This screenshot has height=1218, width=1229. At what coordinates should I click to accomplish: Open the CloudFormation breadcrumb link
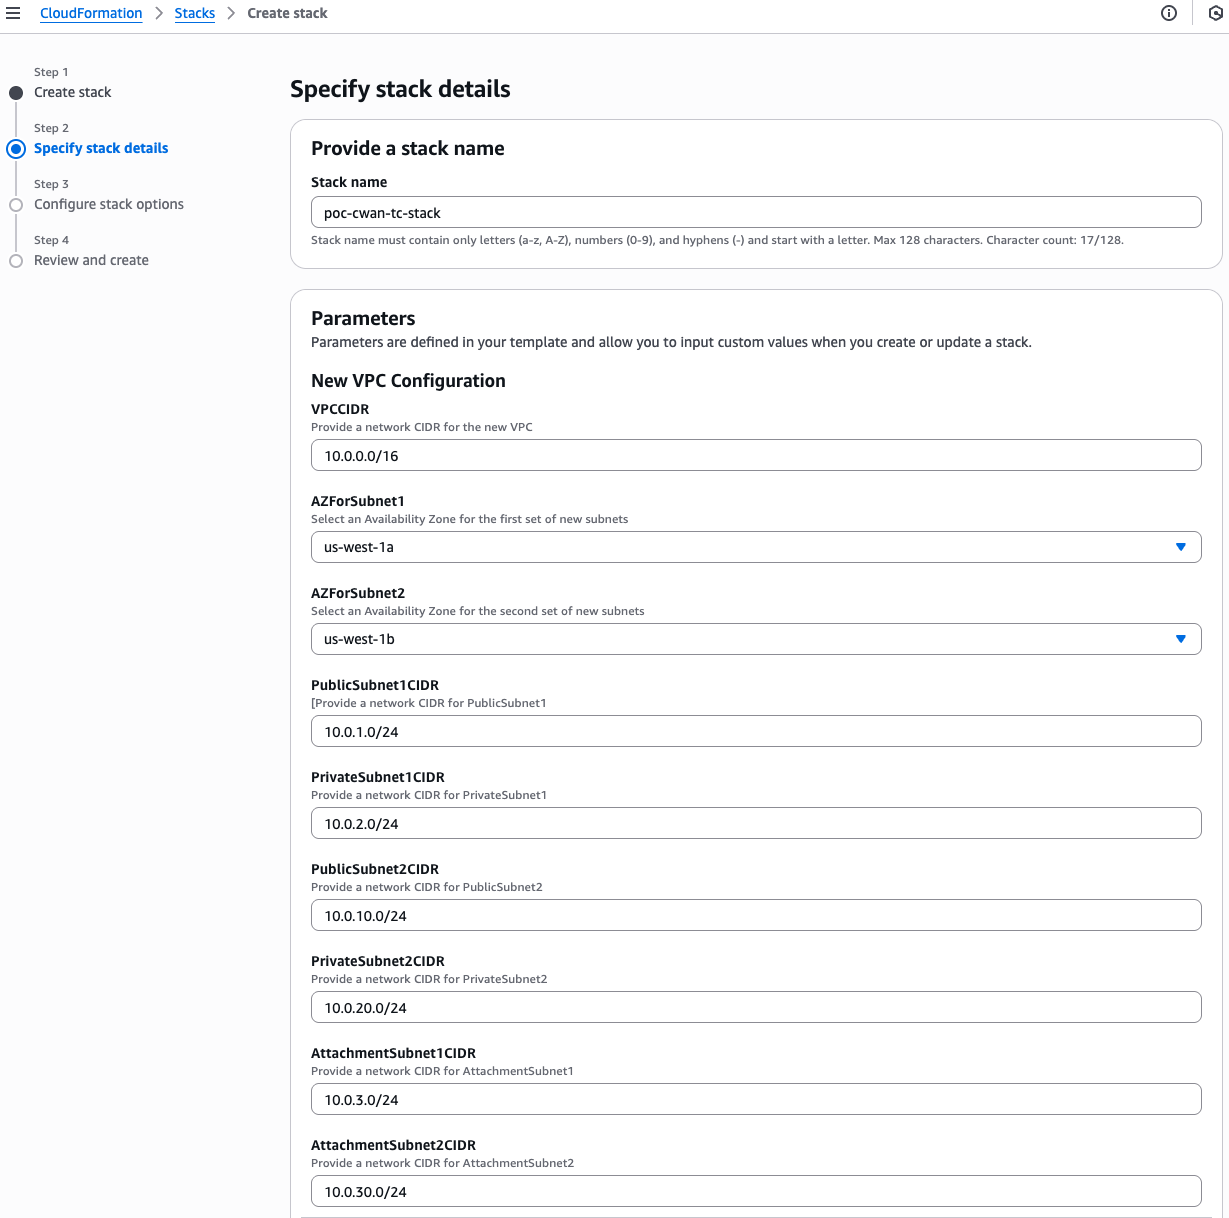pyautogui.click(x=91, y=13)
